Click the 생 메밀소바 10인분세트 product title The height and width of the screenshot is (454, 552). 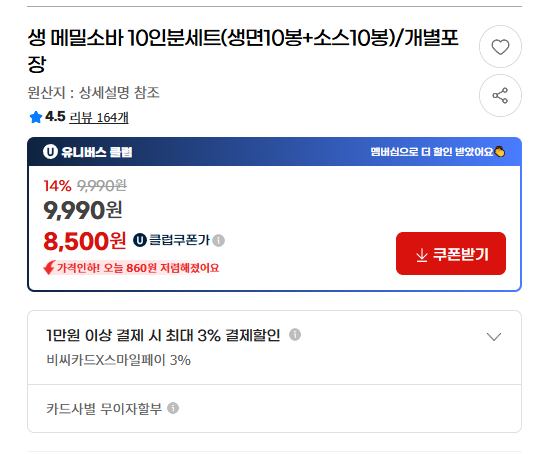[x=243, y=50]
